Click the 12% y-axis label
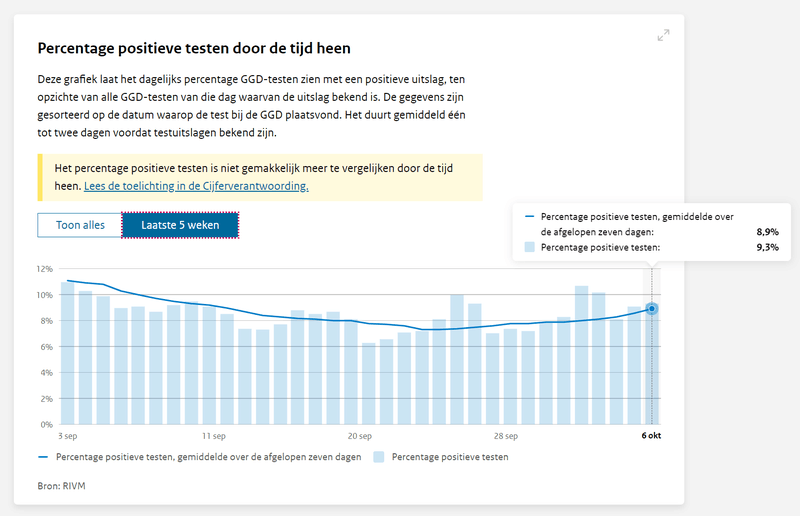The width and height of the screenshot is (800, 516). click(x=44, y=269)
